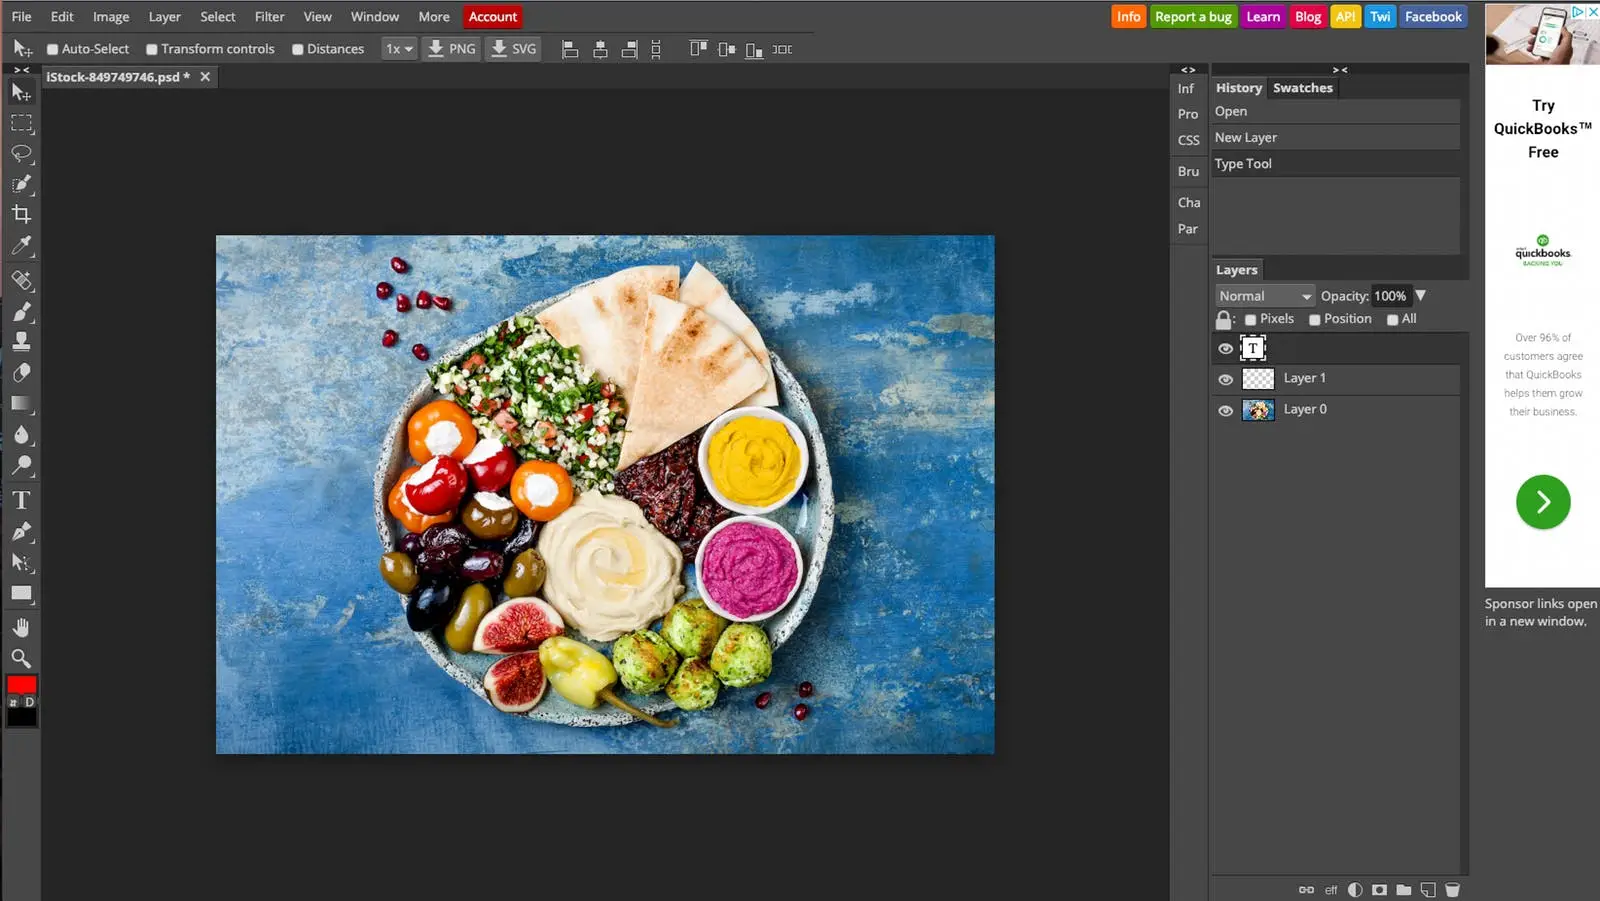Choose the Type tool
The image size is (1600, 901).
tap(22, 499)
